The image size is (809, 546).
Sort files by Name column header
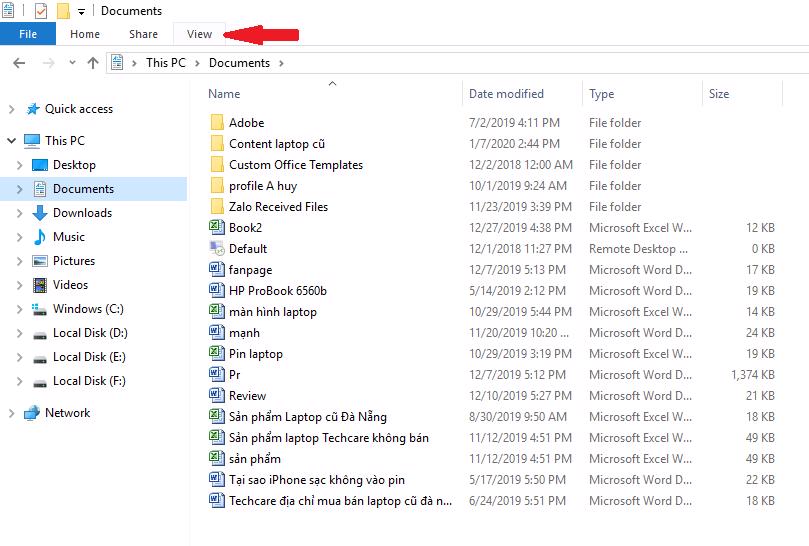(x=224, y=94)
